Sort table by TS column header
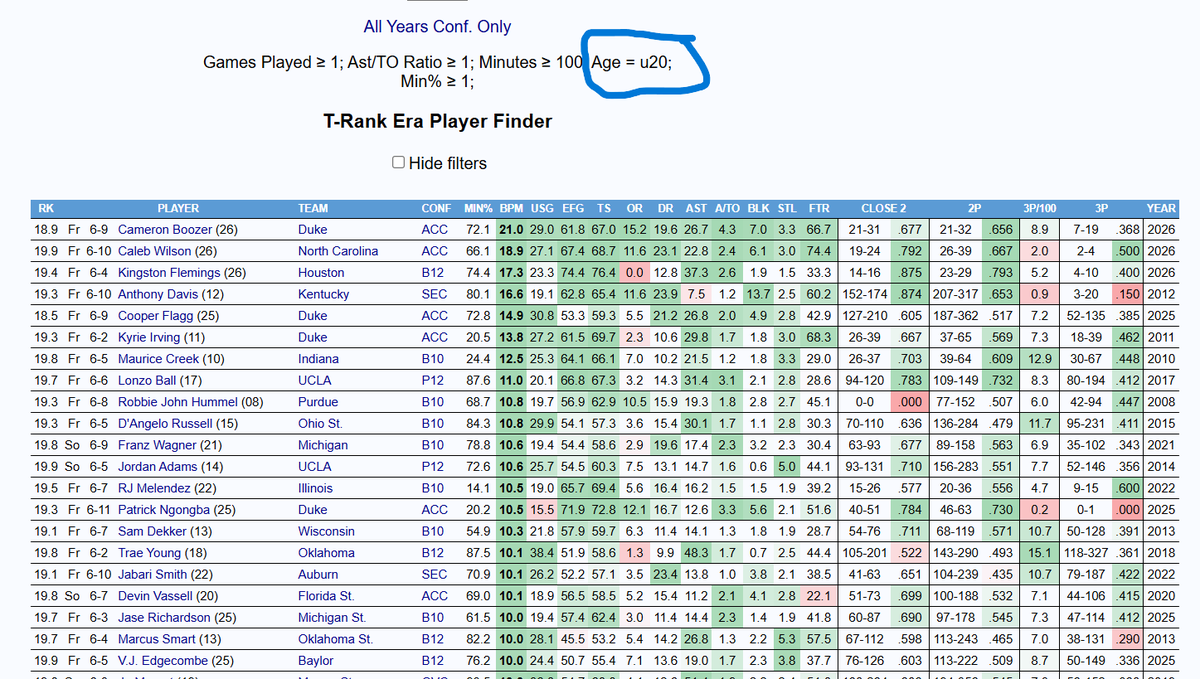Screen dimensions: 1200x679 tap(603, 208)
